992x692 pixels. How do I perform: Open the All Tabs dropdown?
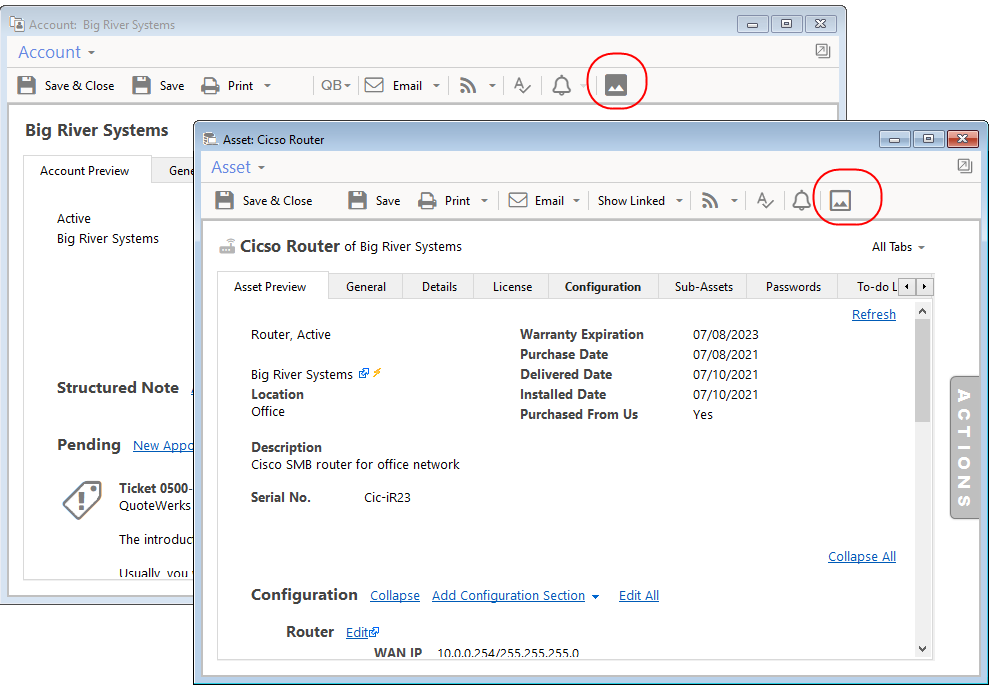898,247
